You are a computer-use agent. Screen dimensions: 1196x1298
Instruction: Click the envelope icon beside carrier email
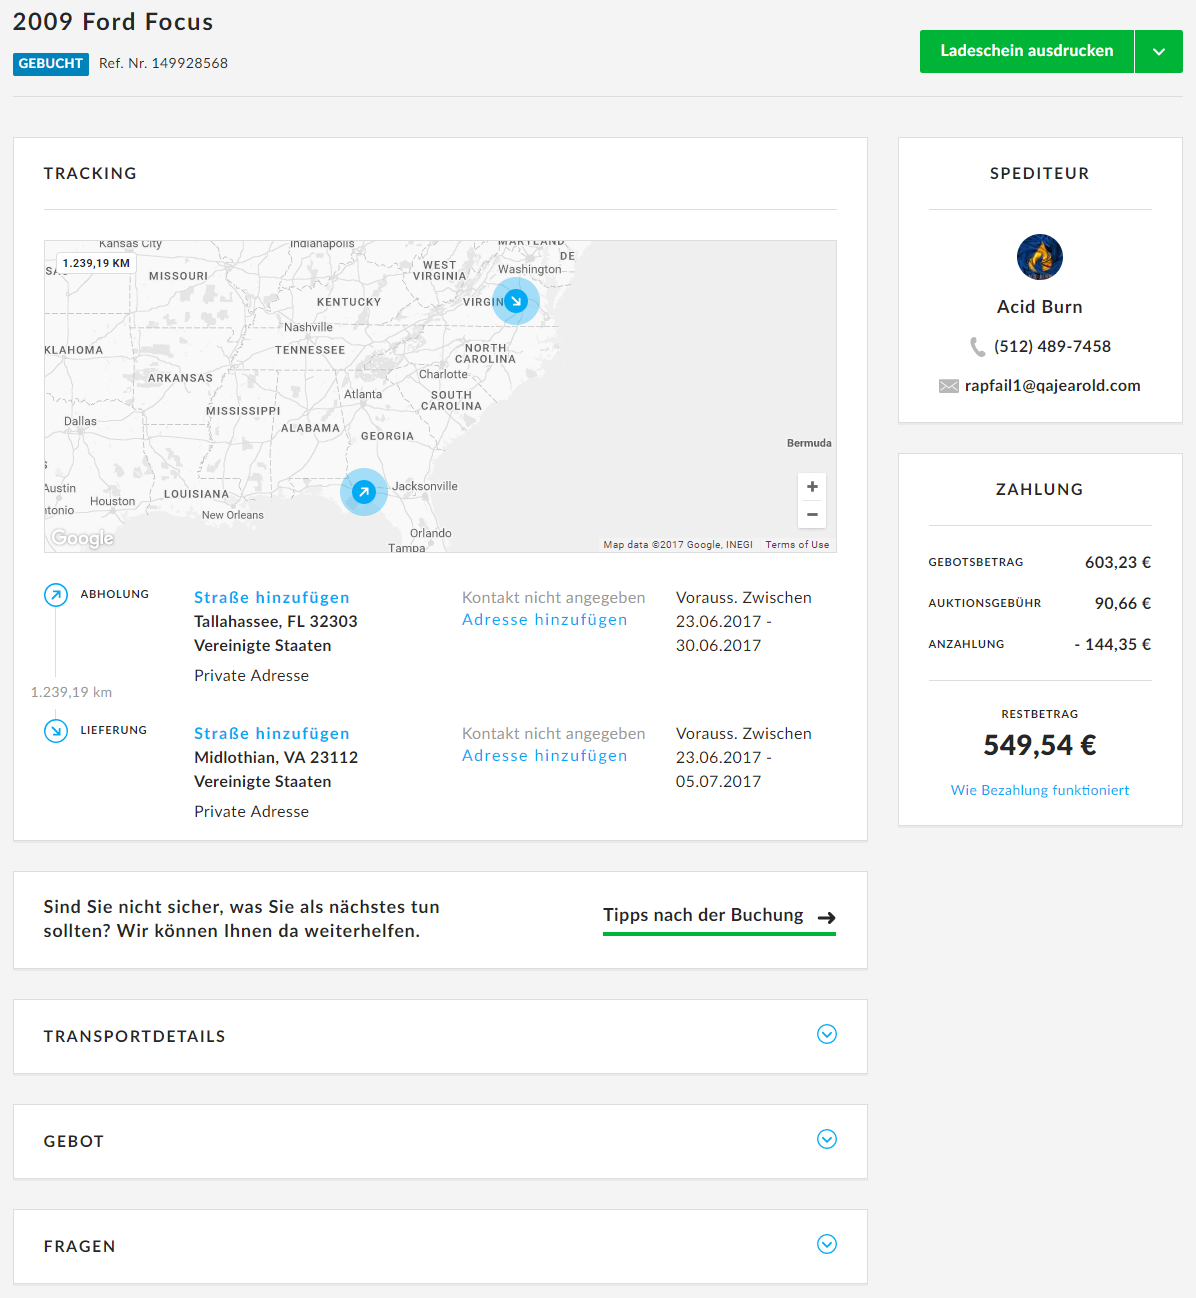tap(948, 386)
